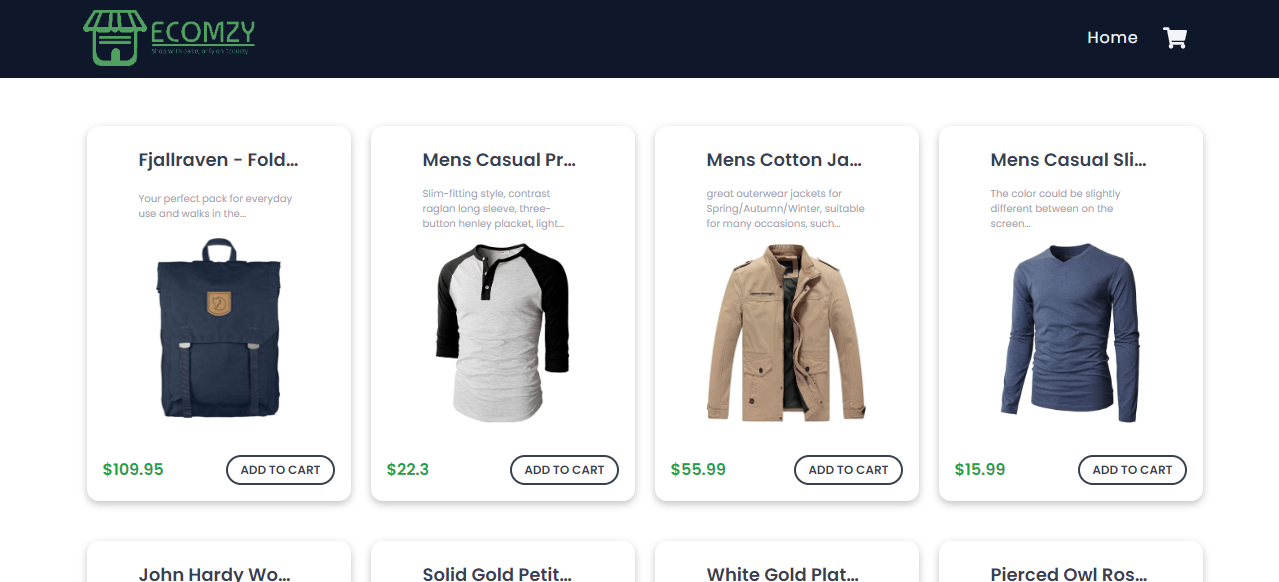Add Mens Casual Slim Fit to cart
Image resolution: width=1279 pixels, height=582 pixels.
tap(1132, 470)
